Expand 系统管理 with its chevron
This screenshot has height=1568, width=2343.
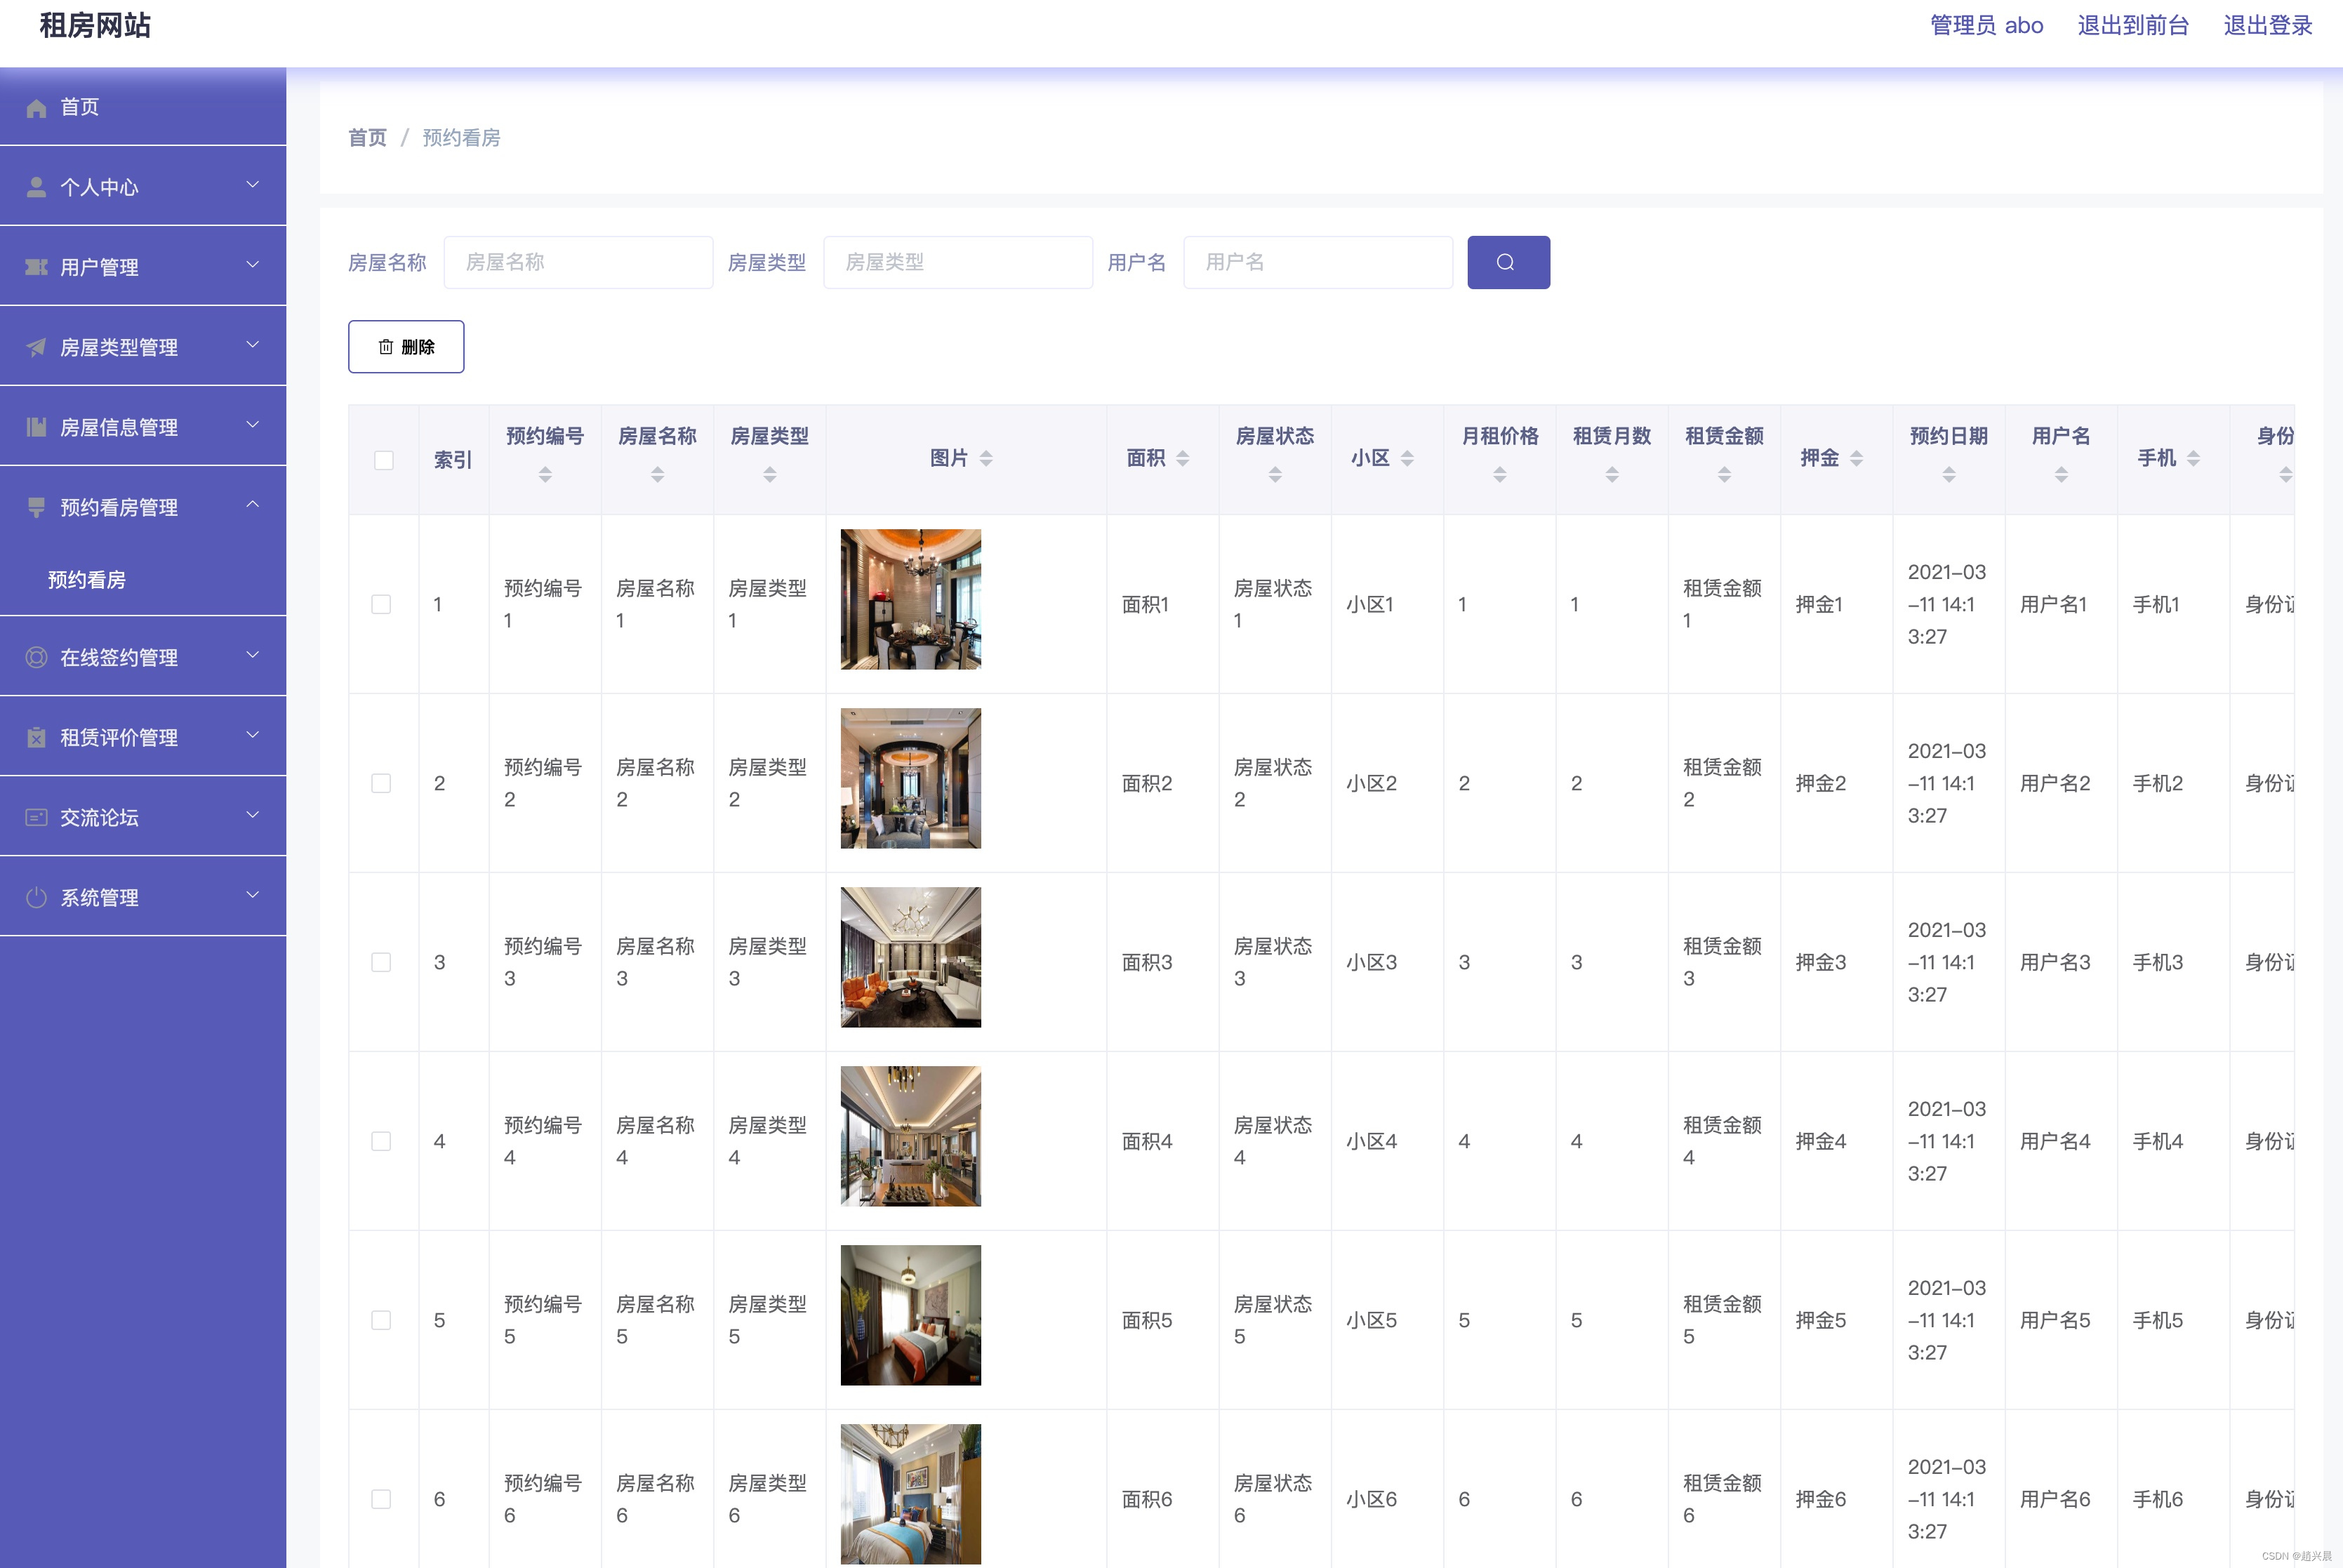pos(253,895)
